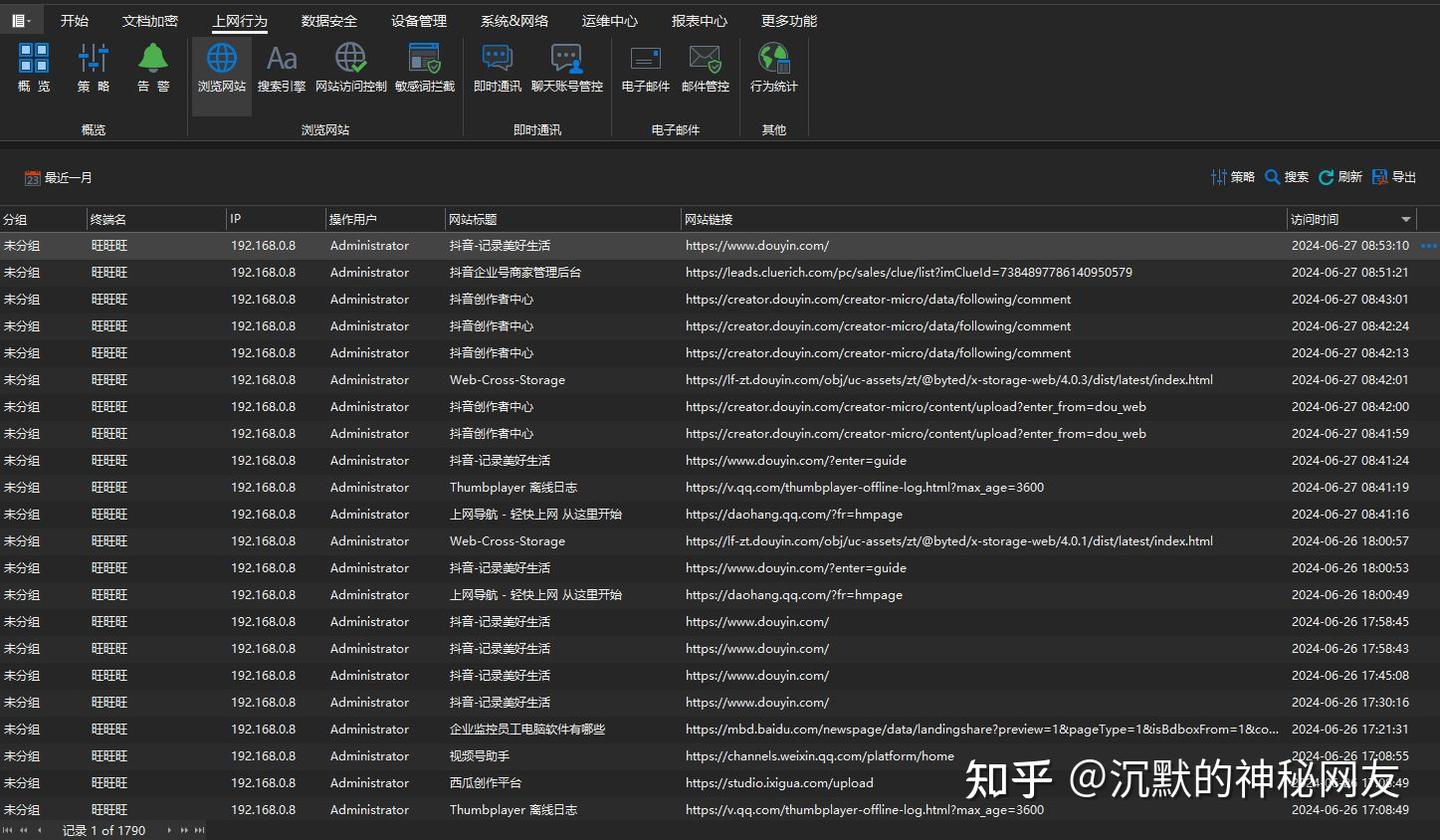Sort by the 终端名 column header
This screenshot has height=840, width=1440.
coord(156,220)
